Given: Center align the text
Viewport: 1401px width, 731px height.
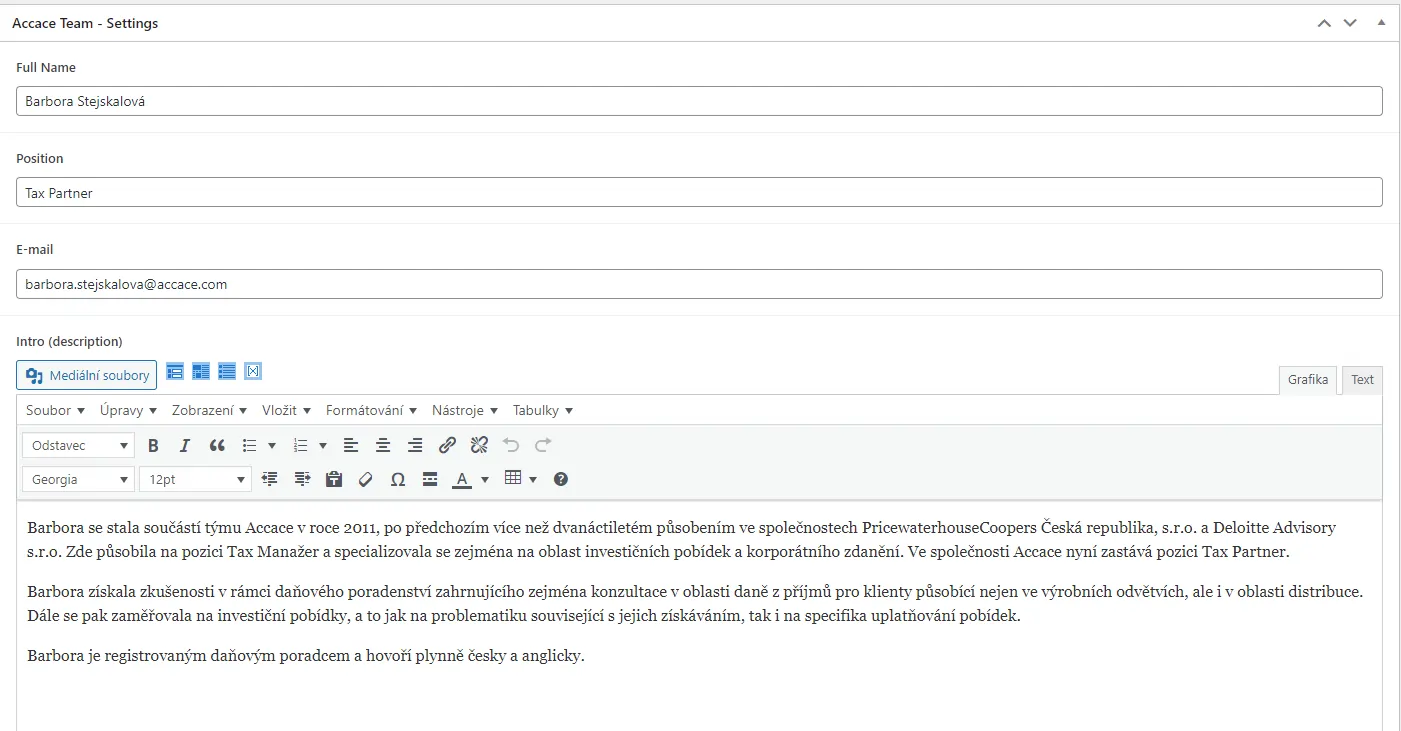Looking at the screenshot, I should coord(382,446).
